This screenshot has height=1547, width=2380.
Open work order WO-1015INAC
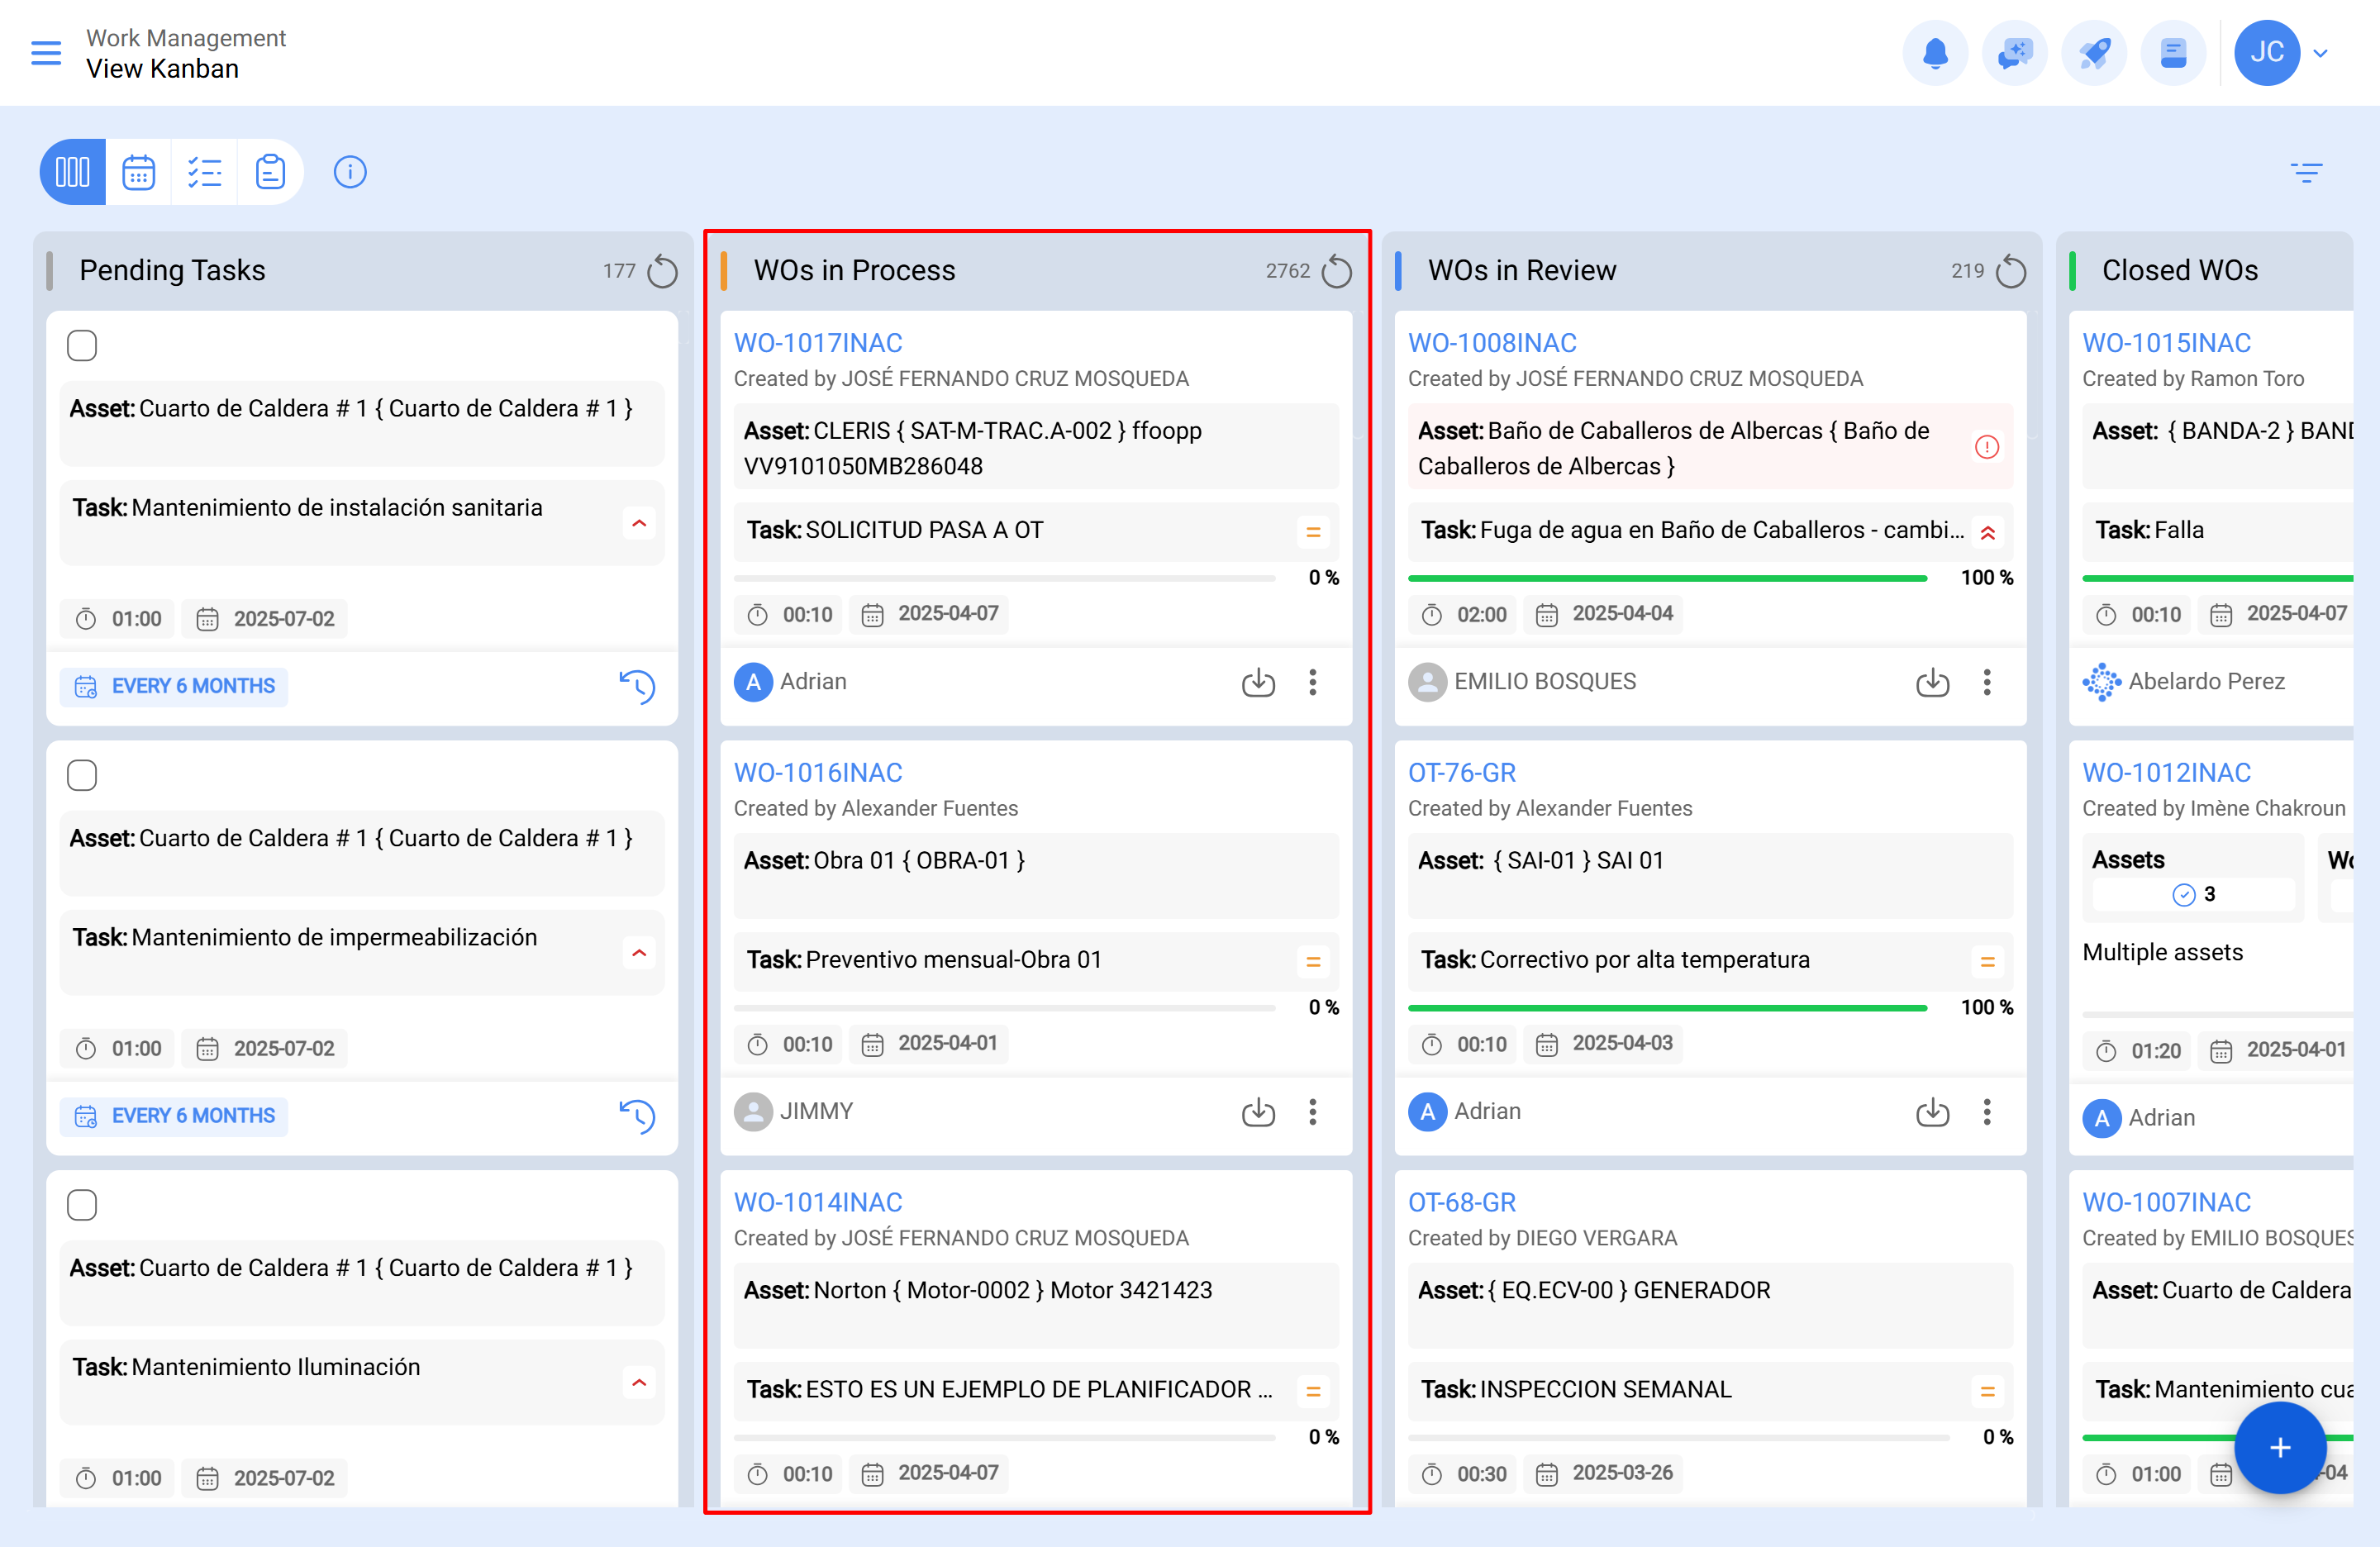click(2166, 343)
